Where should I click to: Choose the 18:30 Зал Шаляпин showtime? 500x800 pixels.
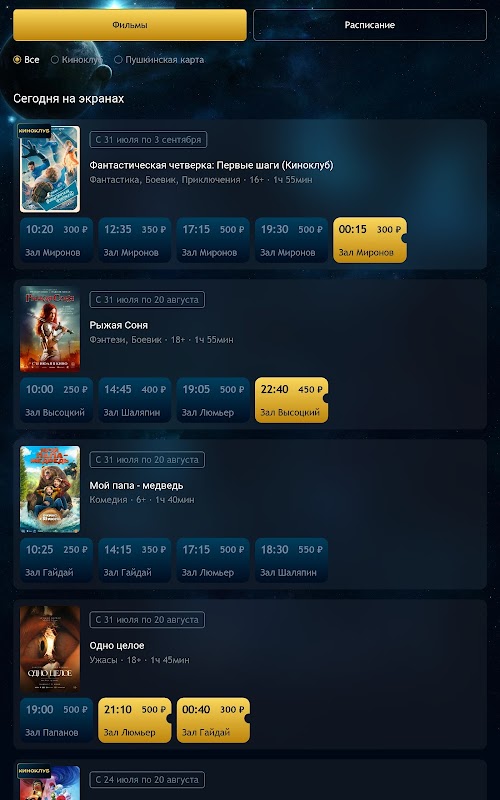coord(291,560)
